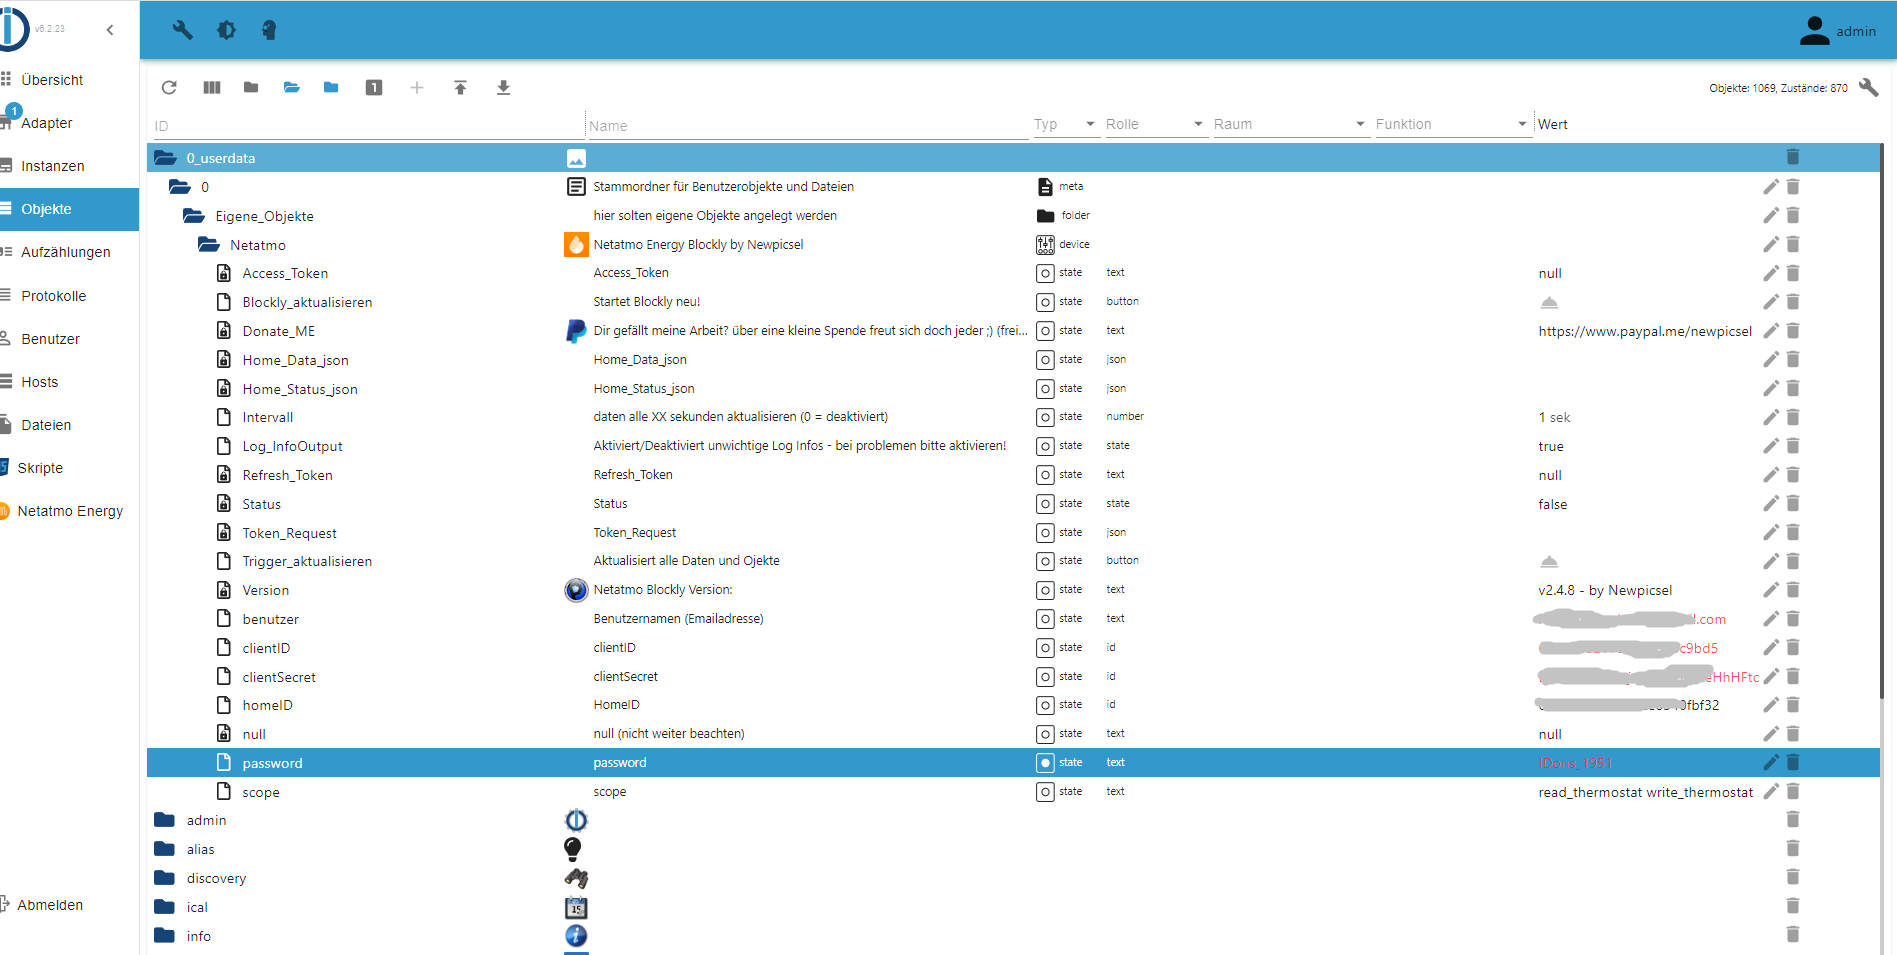Viewport: 1897px width, 955px height.
Task: Click Intervall value 1 sek
Action: coord(1554,418)
